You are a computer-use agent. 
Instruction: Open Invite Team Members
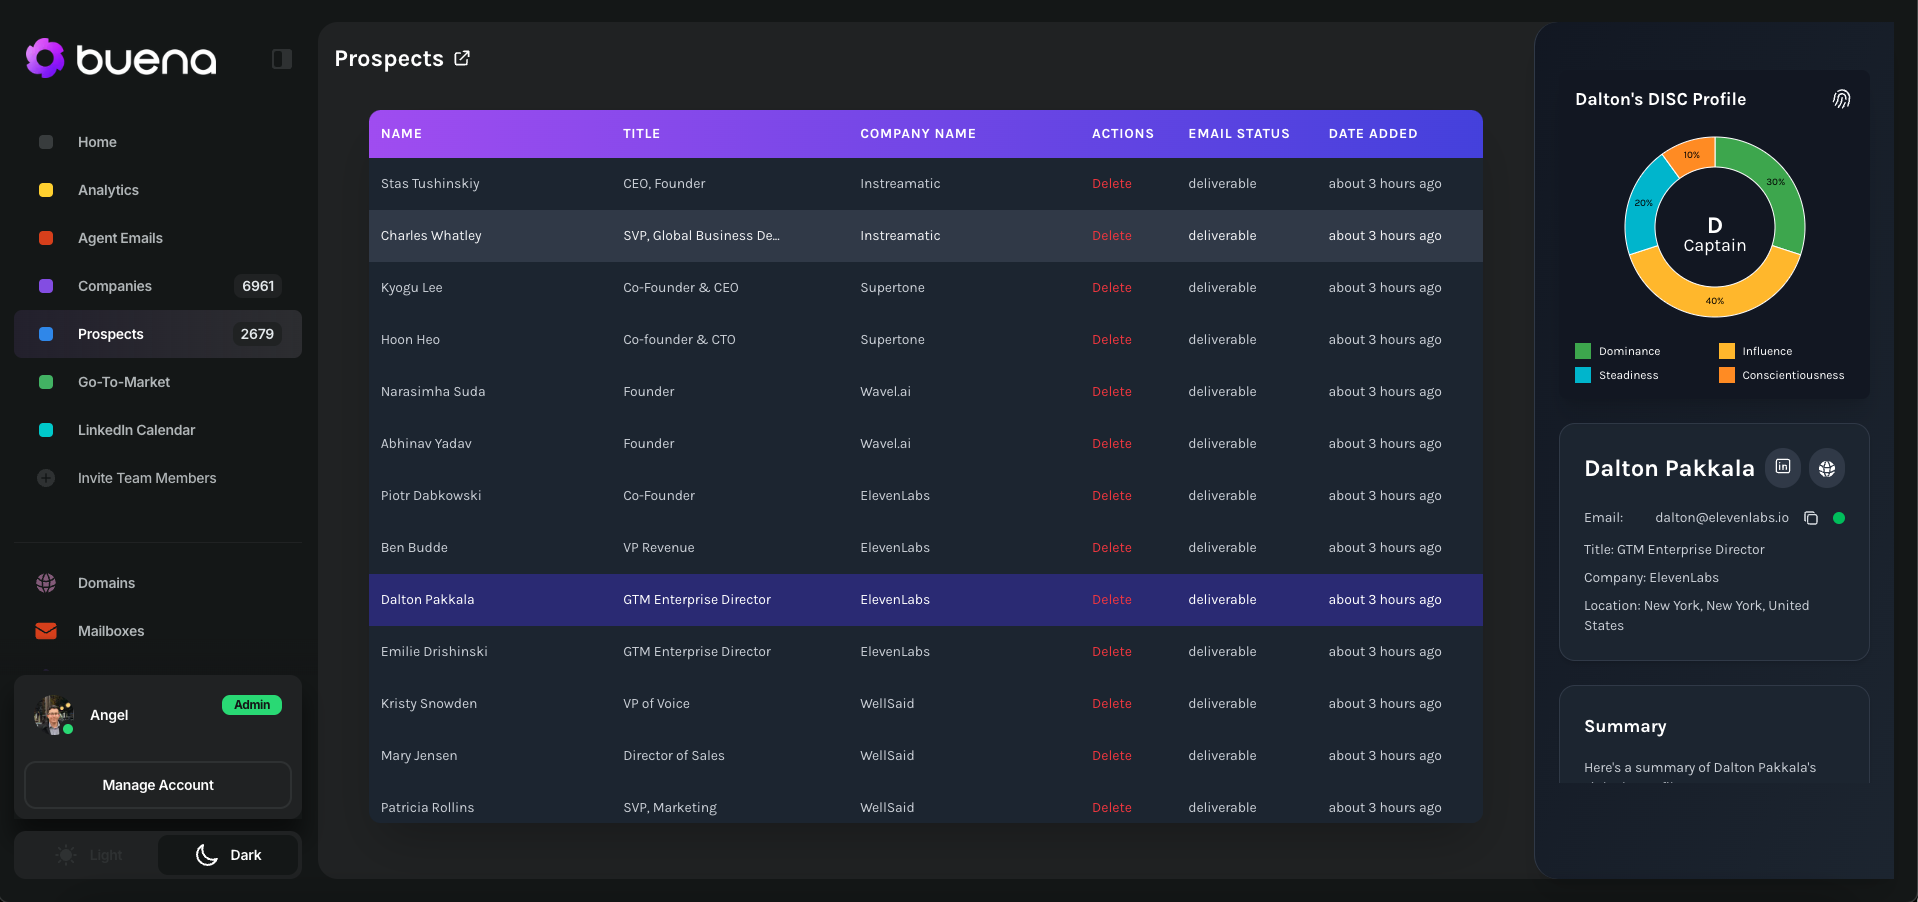(158, 478)
